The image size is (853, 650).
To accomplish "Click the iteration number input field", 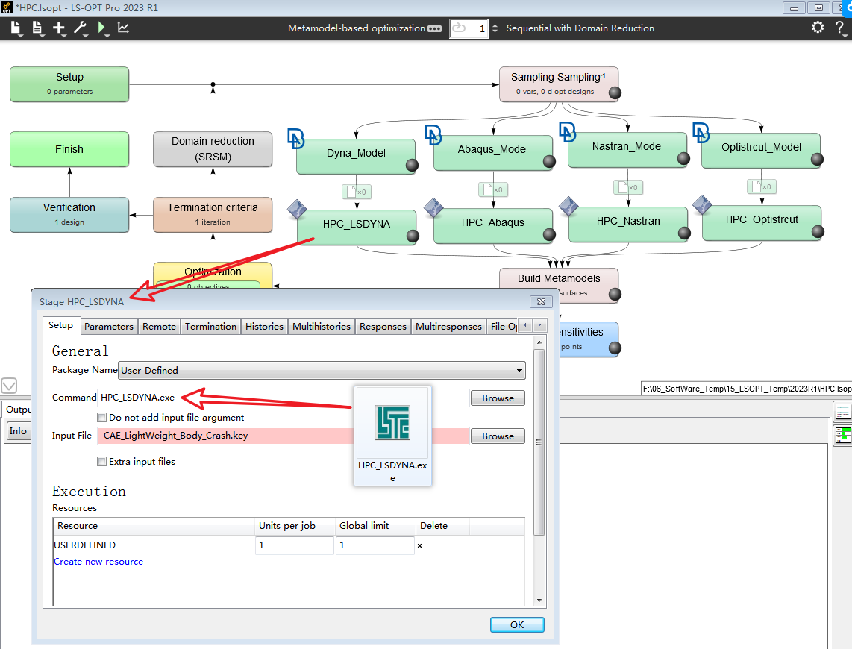I will click(469, 28).
